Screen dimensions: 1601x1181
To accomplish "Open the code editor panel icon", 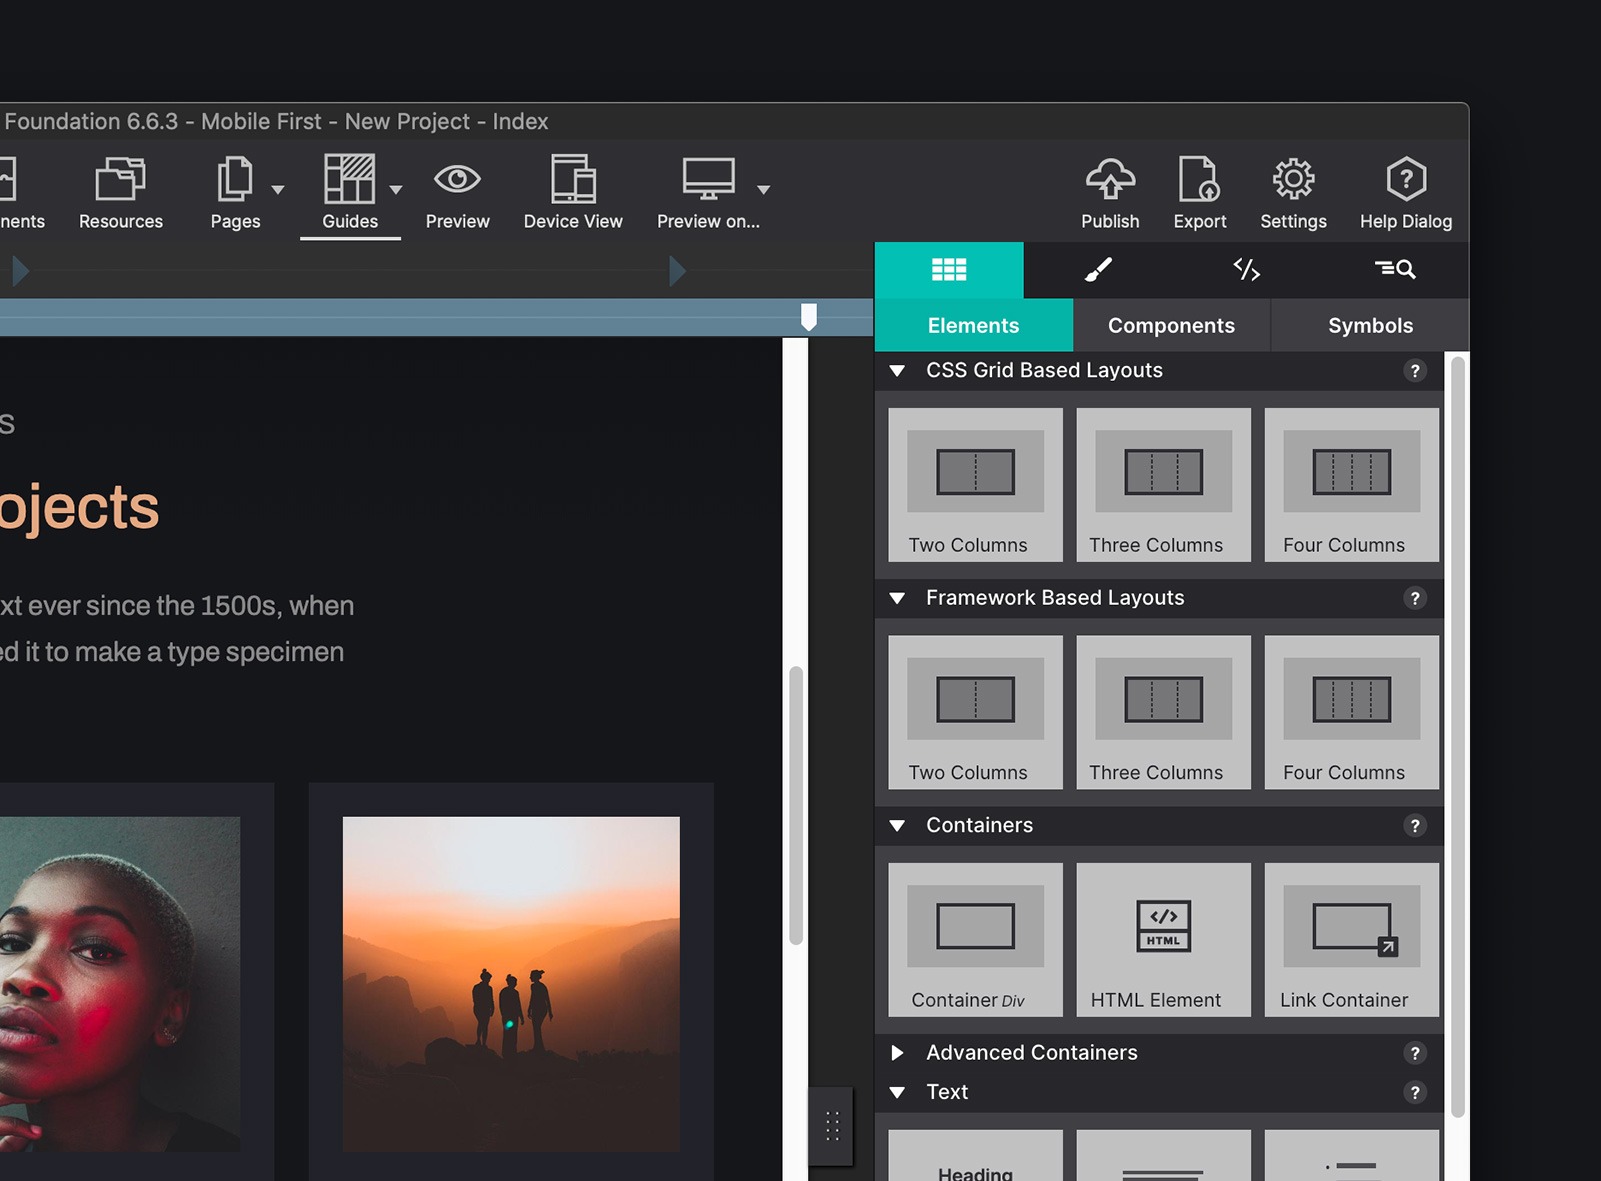I will [1246, 270].
